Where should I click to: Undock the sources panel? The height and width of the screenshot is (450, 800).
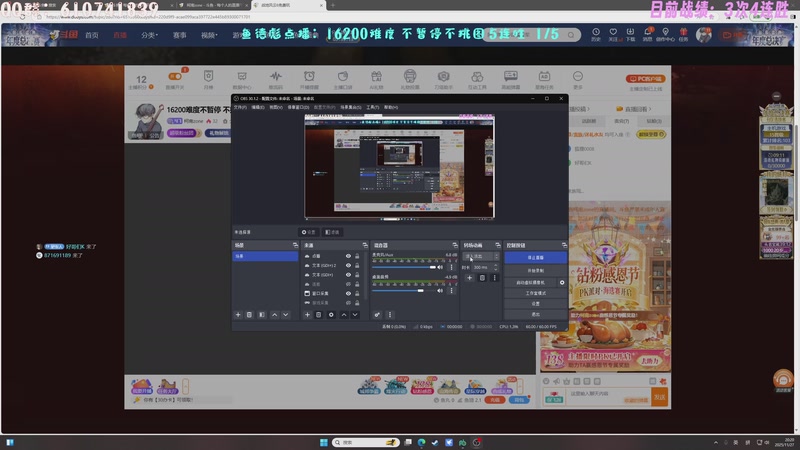point(365,245)
